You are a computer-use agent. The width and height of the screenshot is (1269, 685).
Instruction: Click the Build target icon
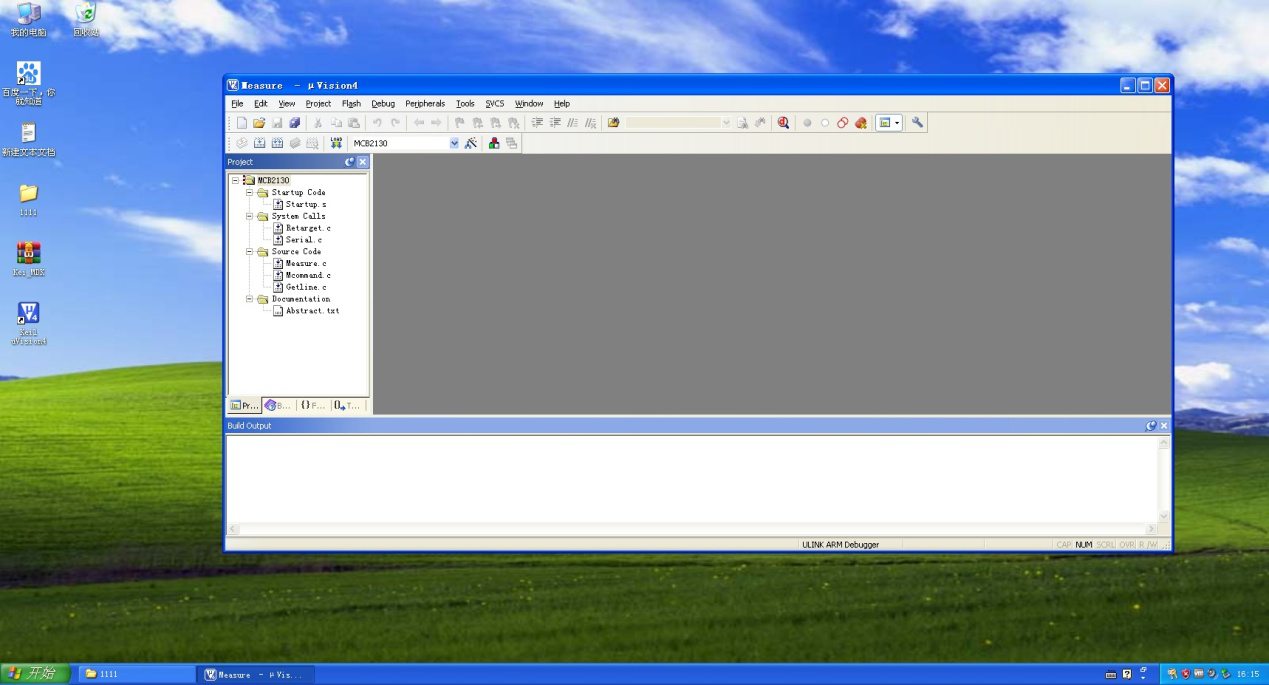(x=259, y=143)
